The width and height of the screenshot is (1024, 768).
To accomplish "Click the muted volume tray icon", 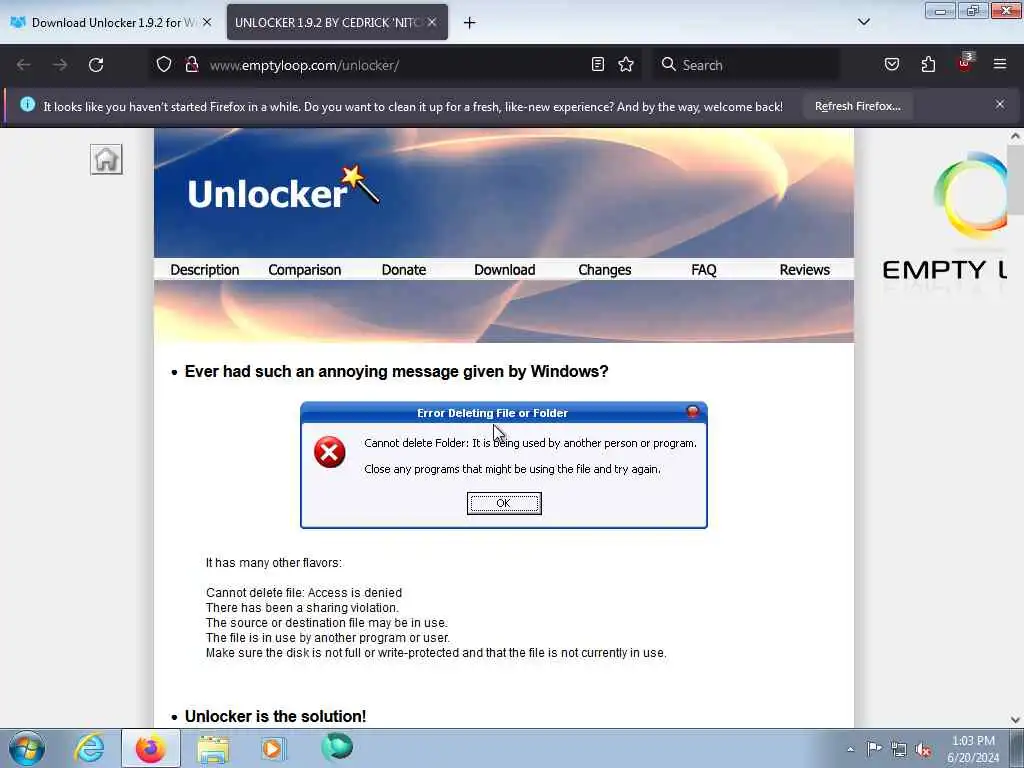I will pos(923,749).
